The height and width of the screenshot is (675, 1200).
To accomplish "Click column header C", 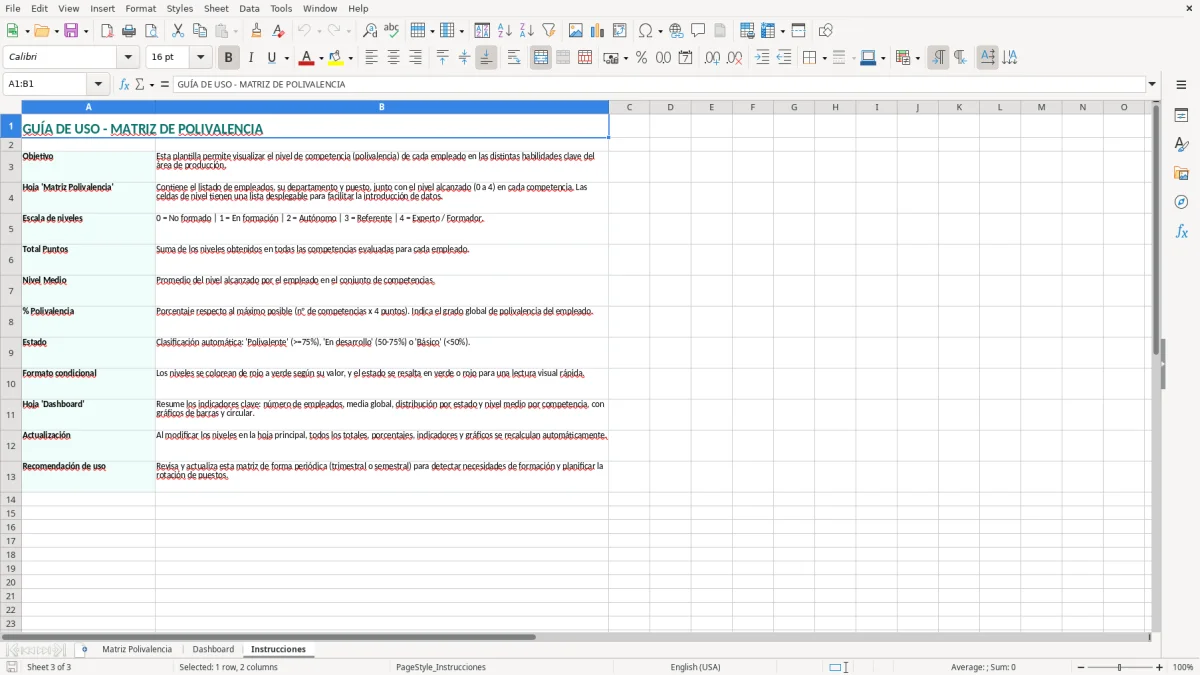I will coord(629,107).
